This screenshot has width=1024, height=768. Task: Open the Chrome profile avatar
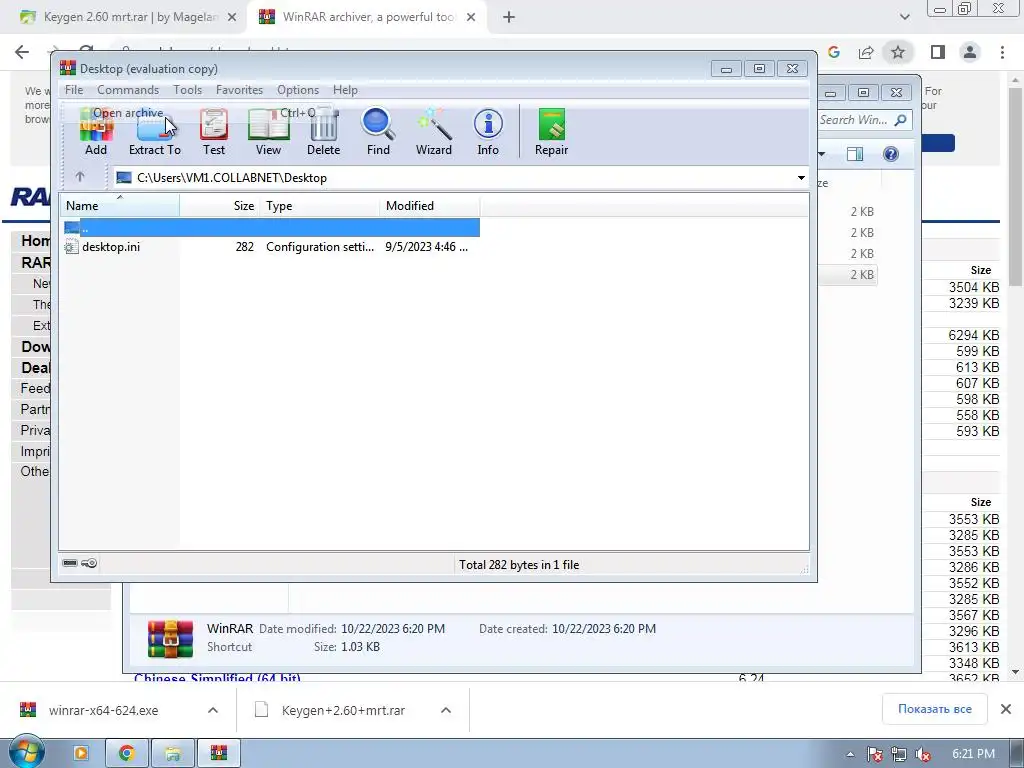(970, 52)
